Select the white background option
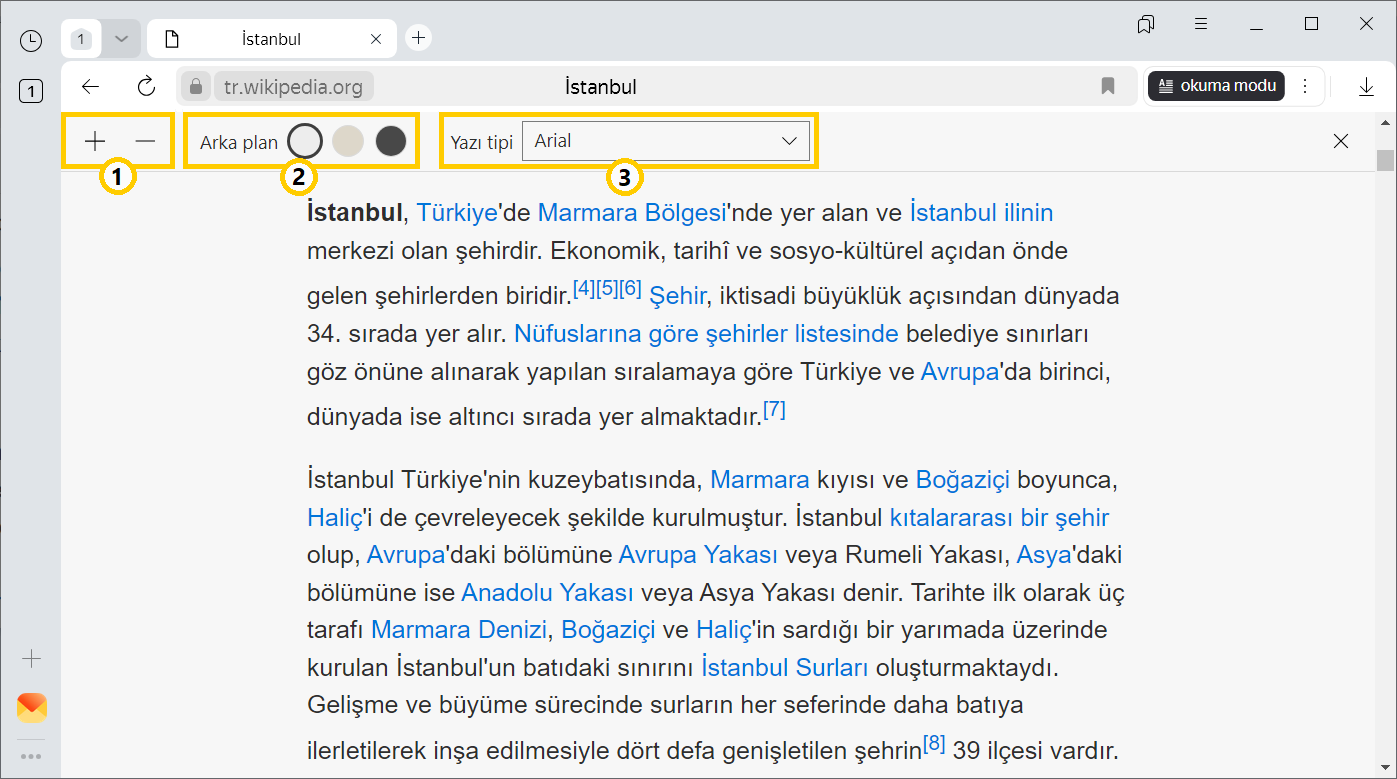 coord(304,141)
